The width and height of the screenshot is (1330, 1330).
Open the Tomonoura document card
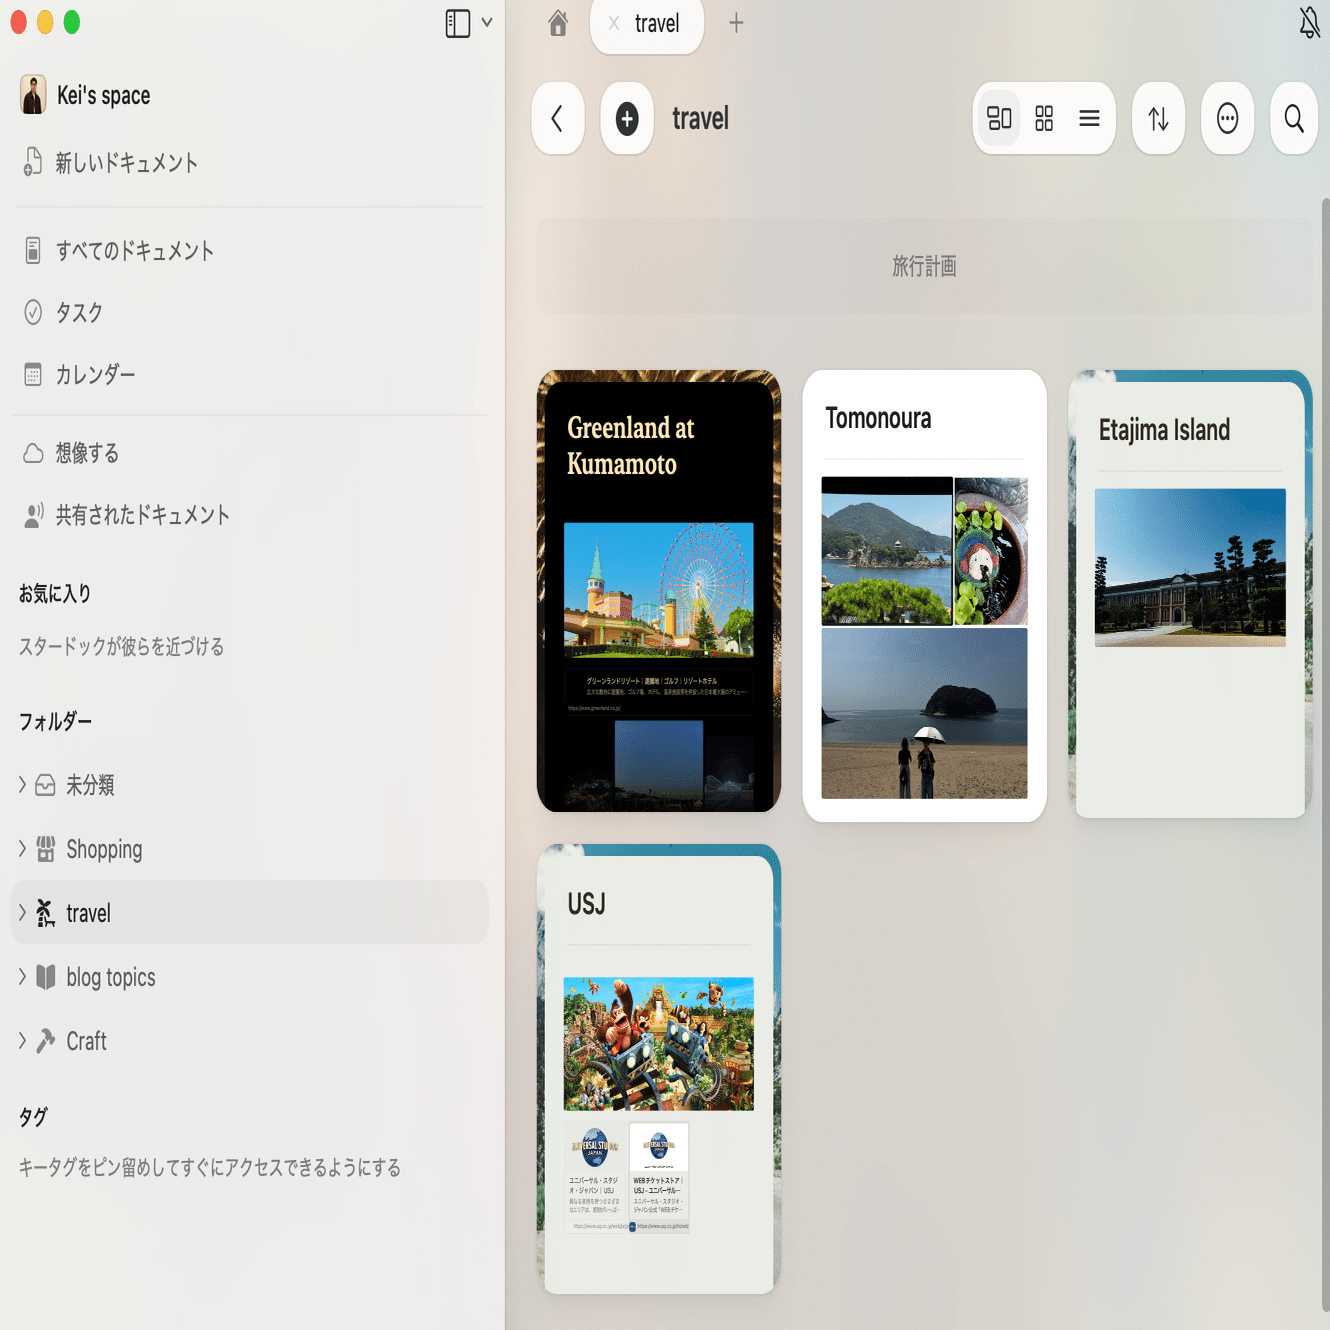click(x=925, y=596)
